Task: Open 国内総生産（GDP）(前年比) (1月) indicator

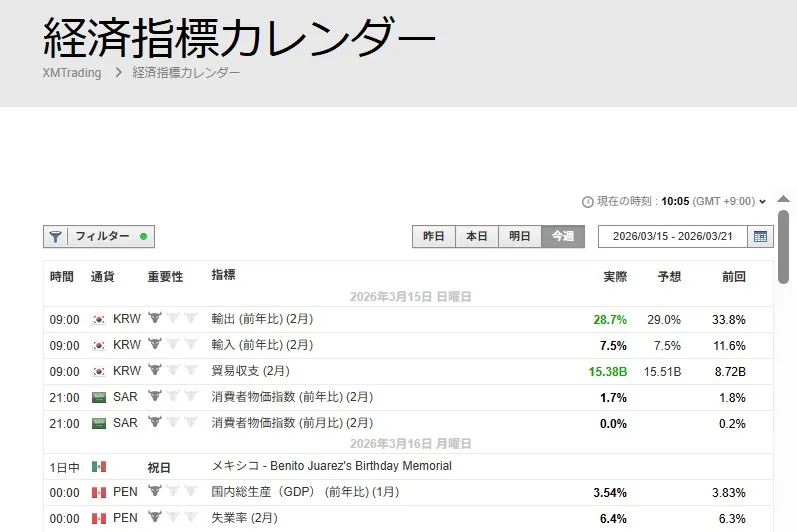Action: (x=305, y=492)
